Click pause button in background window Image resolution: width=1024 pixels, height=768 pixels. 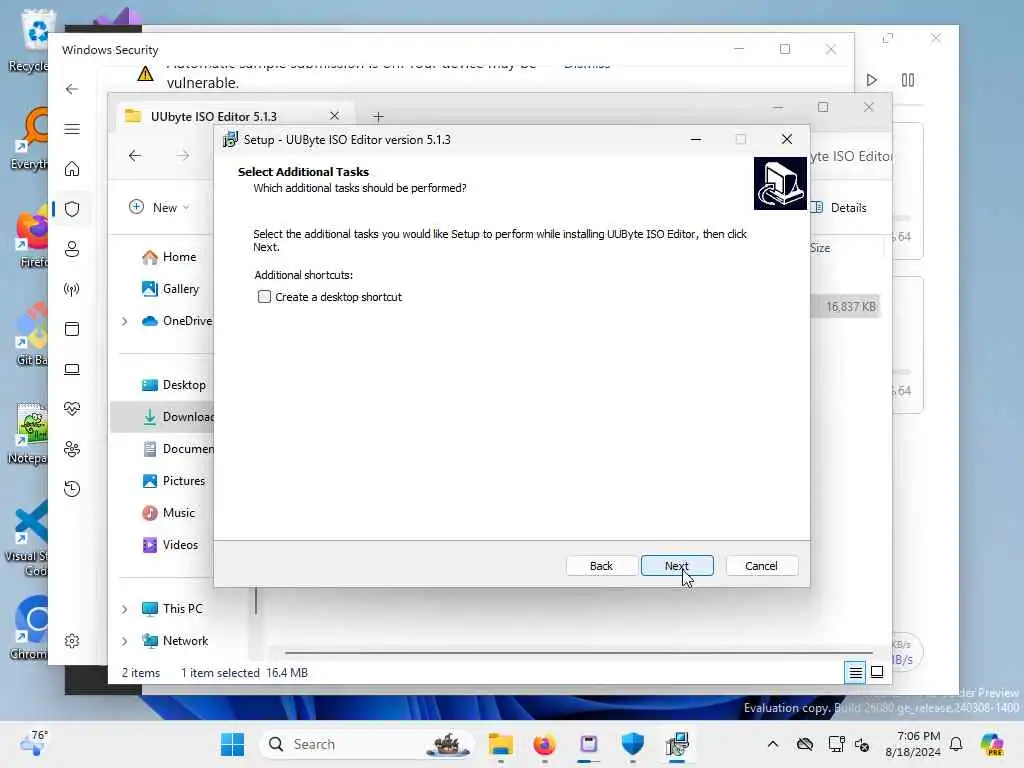[x=908, y=80]
